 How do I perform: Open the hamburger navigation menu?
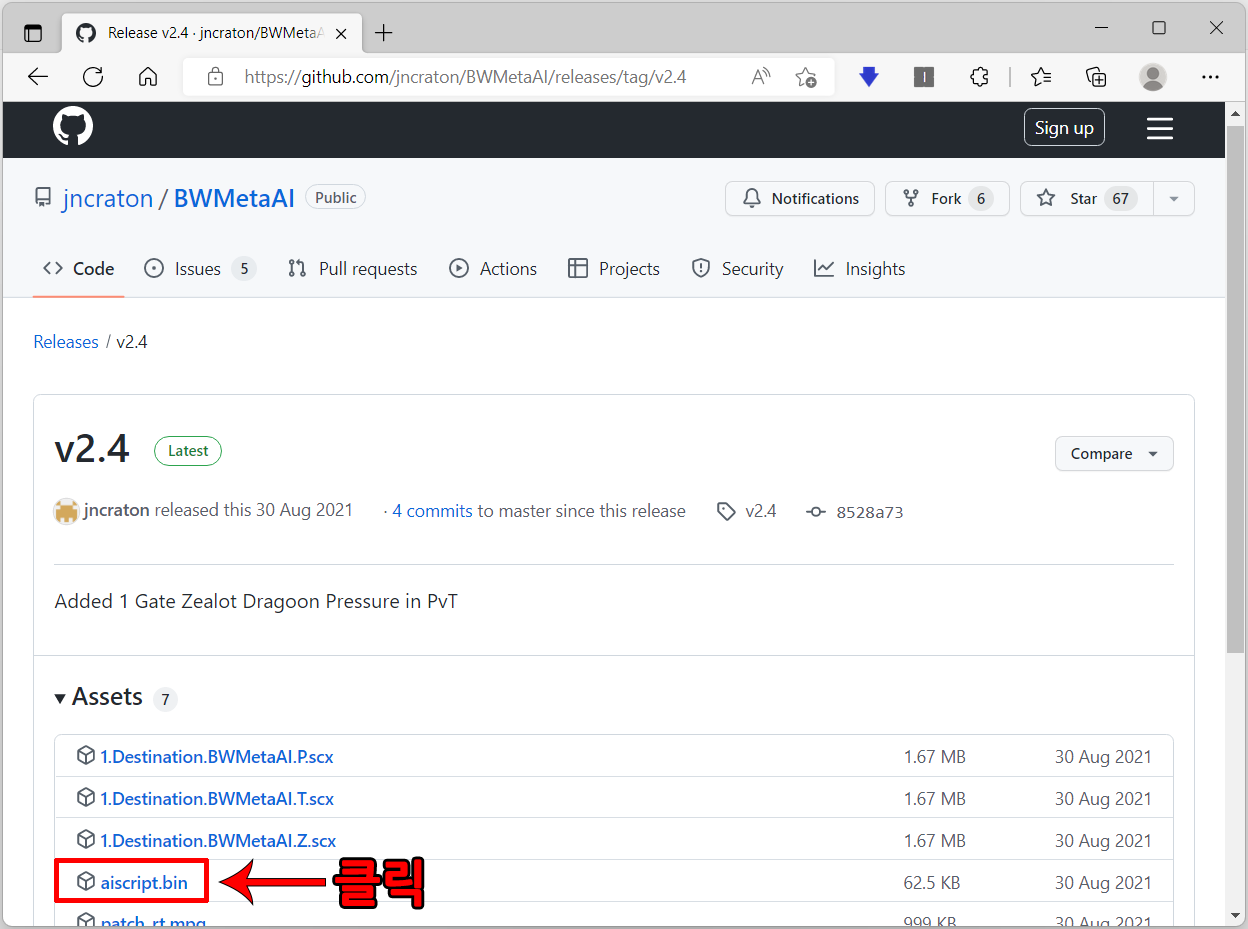tap(1160, 128)
